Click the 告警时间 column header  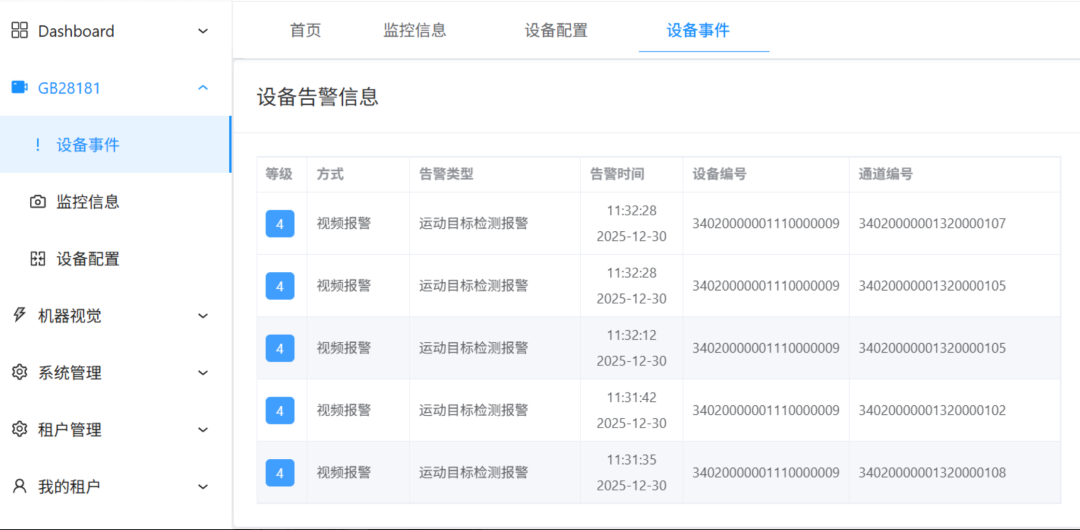(617, 174)
